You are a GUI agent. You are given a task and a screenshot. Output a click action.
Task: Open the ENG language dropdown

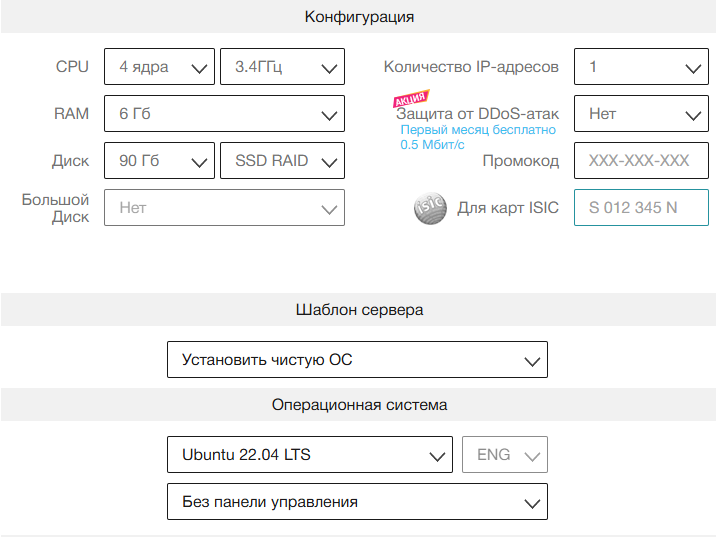click(x=505, y=455)
